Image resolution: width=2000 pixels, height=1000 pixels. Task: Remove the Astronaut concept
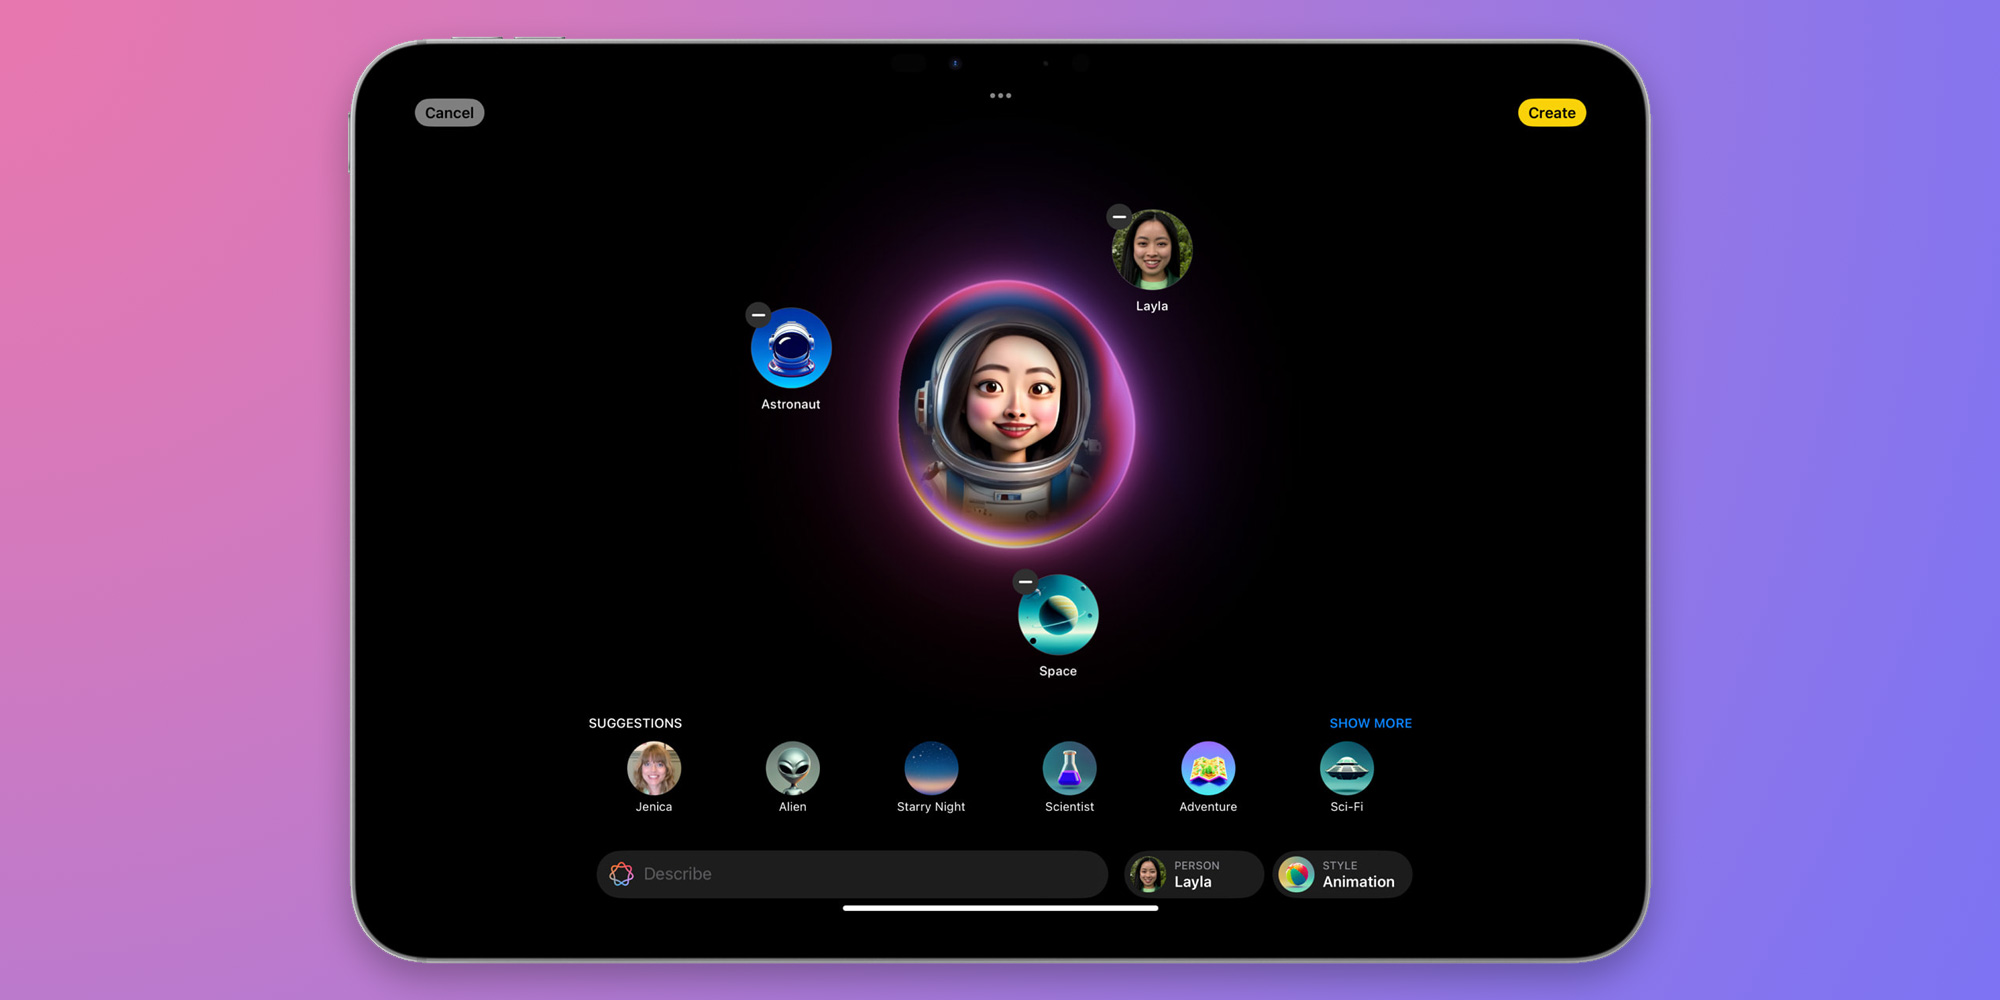[x=758, y=315]
